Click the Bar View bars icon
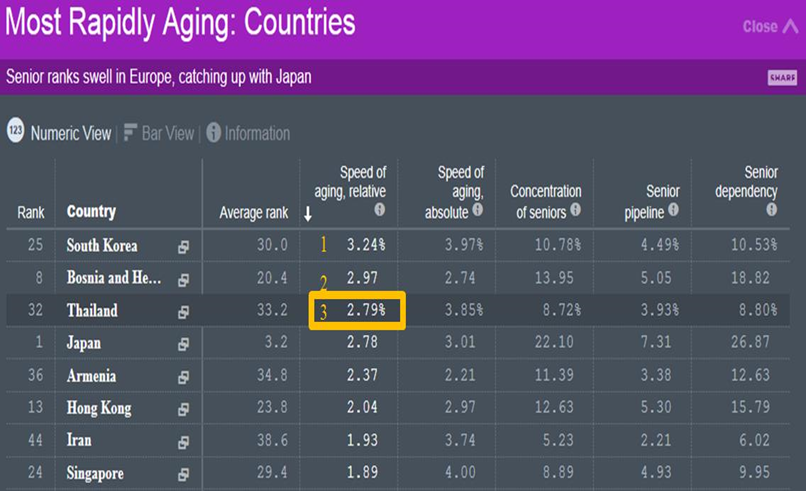806x491 pixels. point(130,132)
